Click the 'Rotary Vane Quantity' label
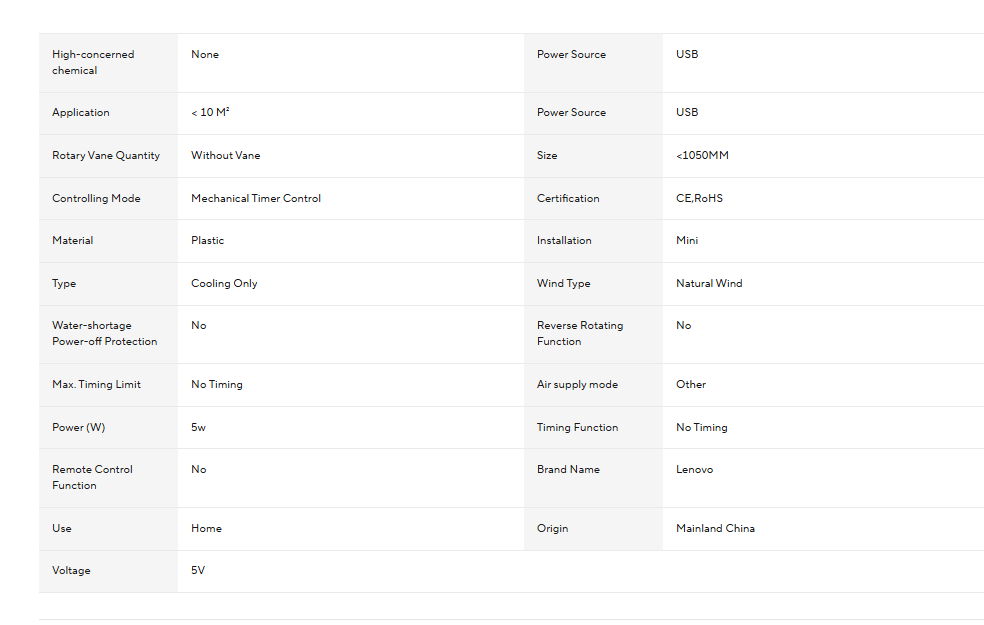 (105, 156)
